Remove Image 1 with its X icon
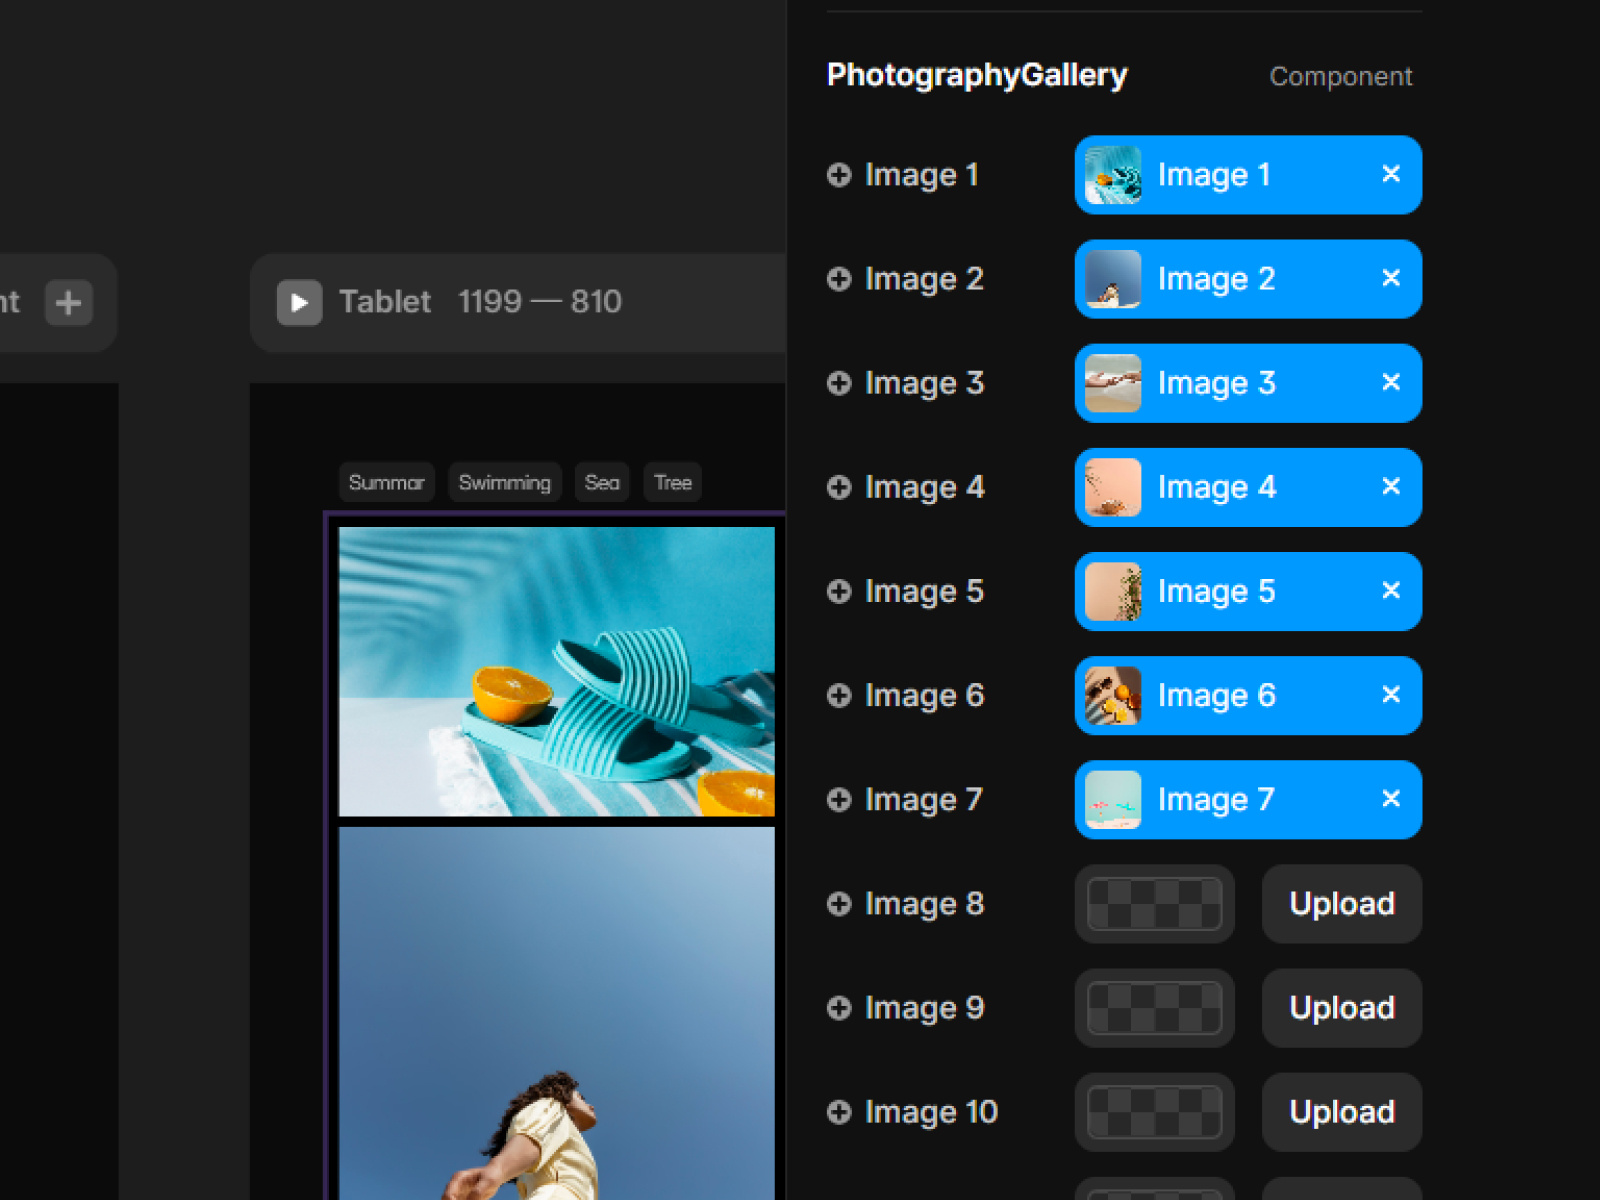This screenshot has height=1200, width=1600. point(1390,174)
